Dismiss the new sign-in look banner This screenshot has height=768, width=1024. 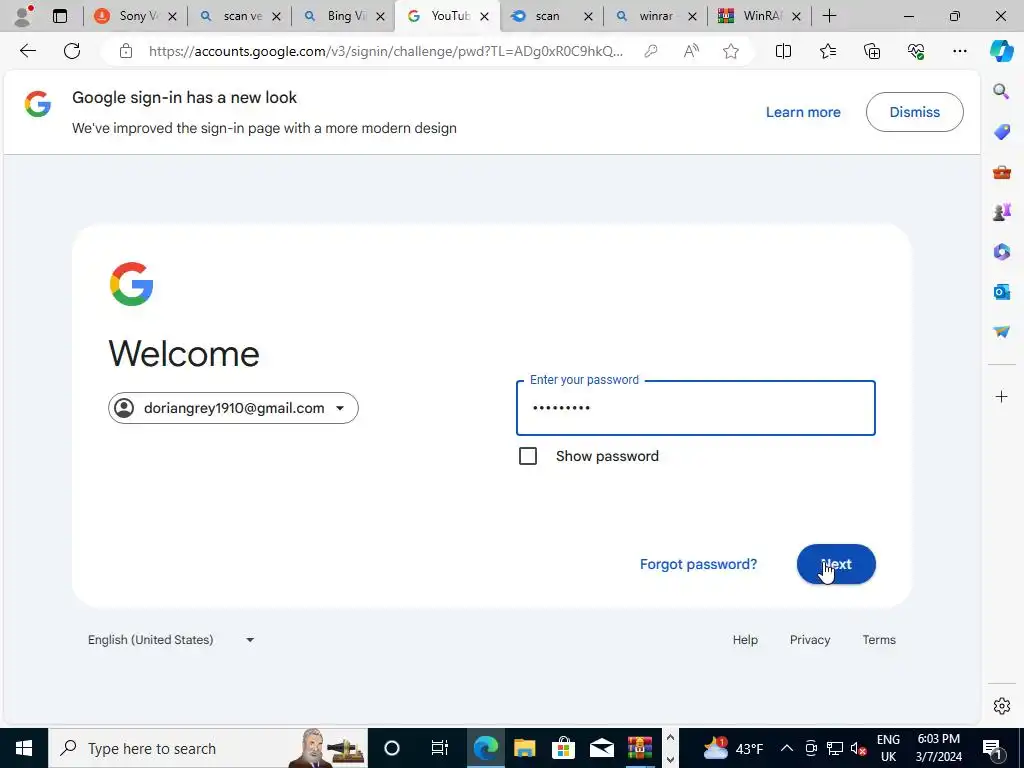[914, 112]
